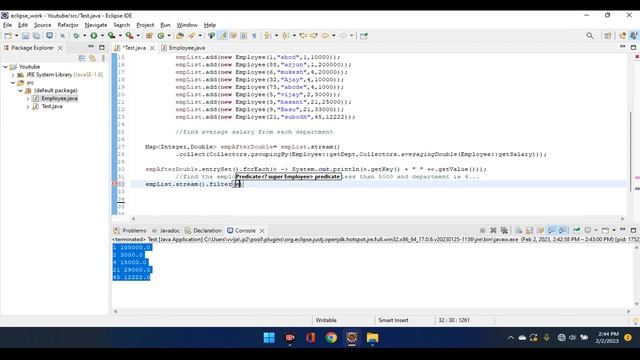Click the Next Annotation toolbar icon
This screenshot has width=640, height=360.
(267, 36)
